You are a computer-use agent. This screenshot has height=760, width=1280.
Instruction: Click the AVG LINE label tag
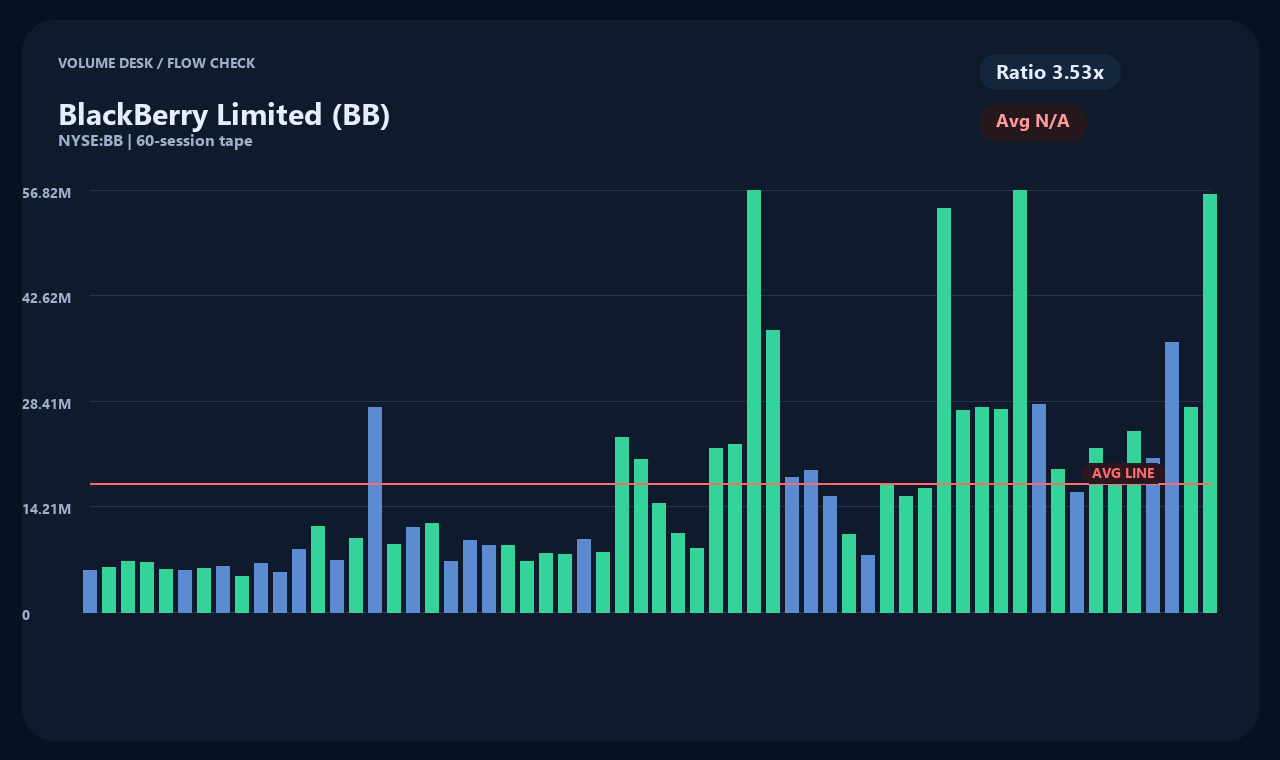point(1123,473)
